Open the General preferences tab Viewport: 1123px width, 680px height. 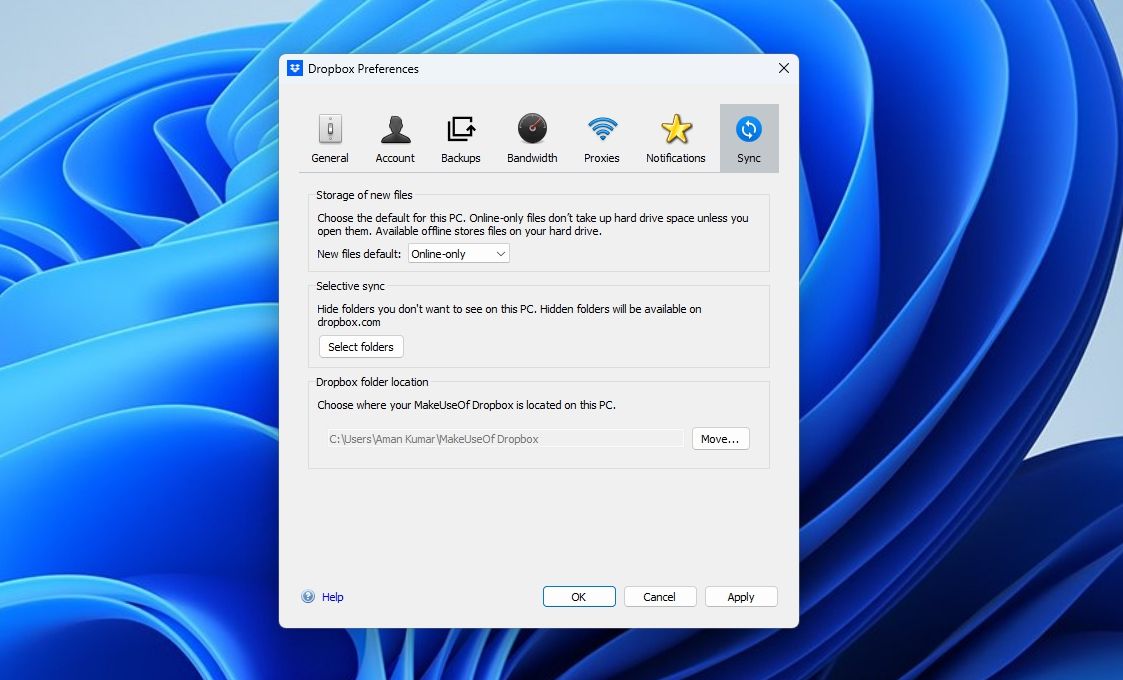(x=329, y=139)
